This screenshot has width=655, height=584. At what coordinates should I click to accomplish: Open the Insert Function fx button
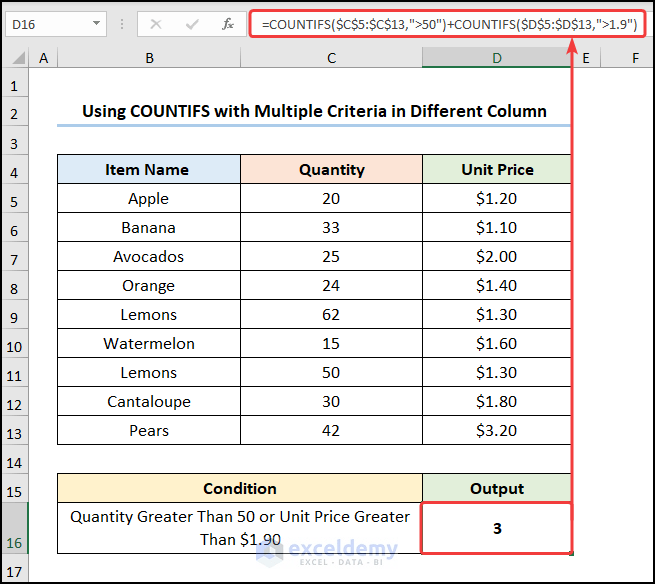point(228,24)
